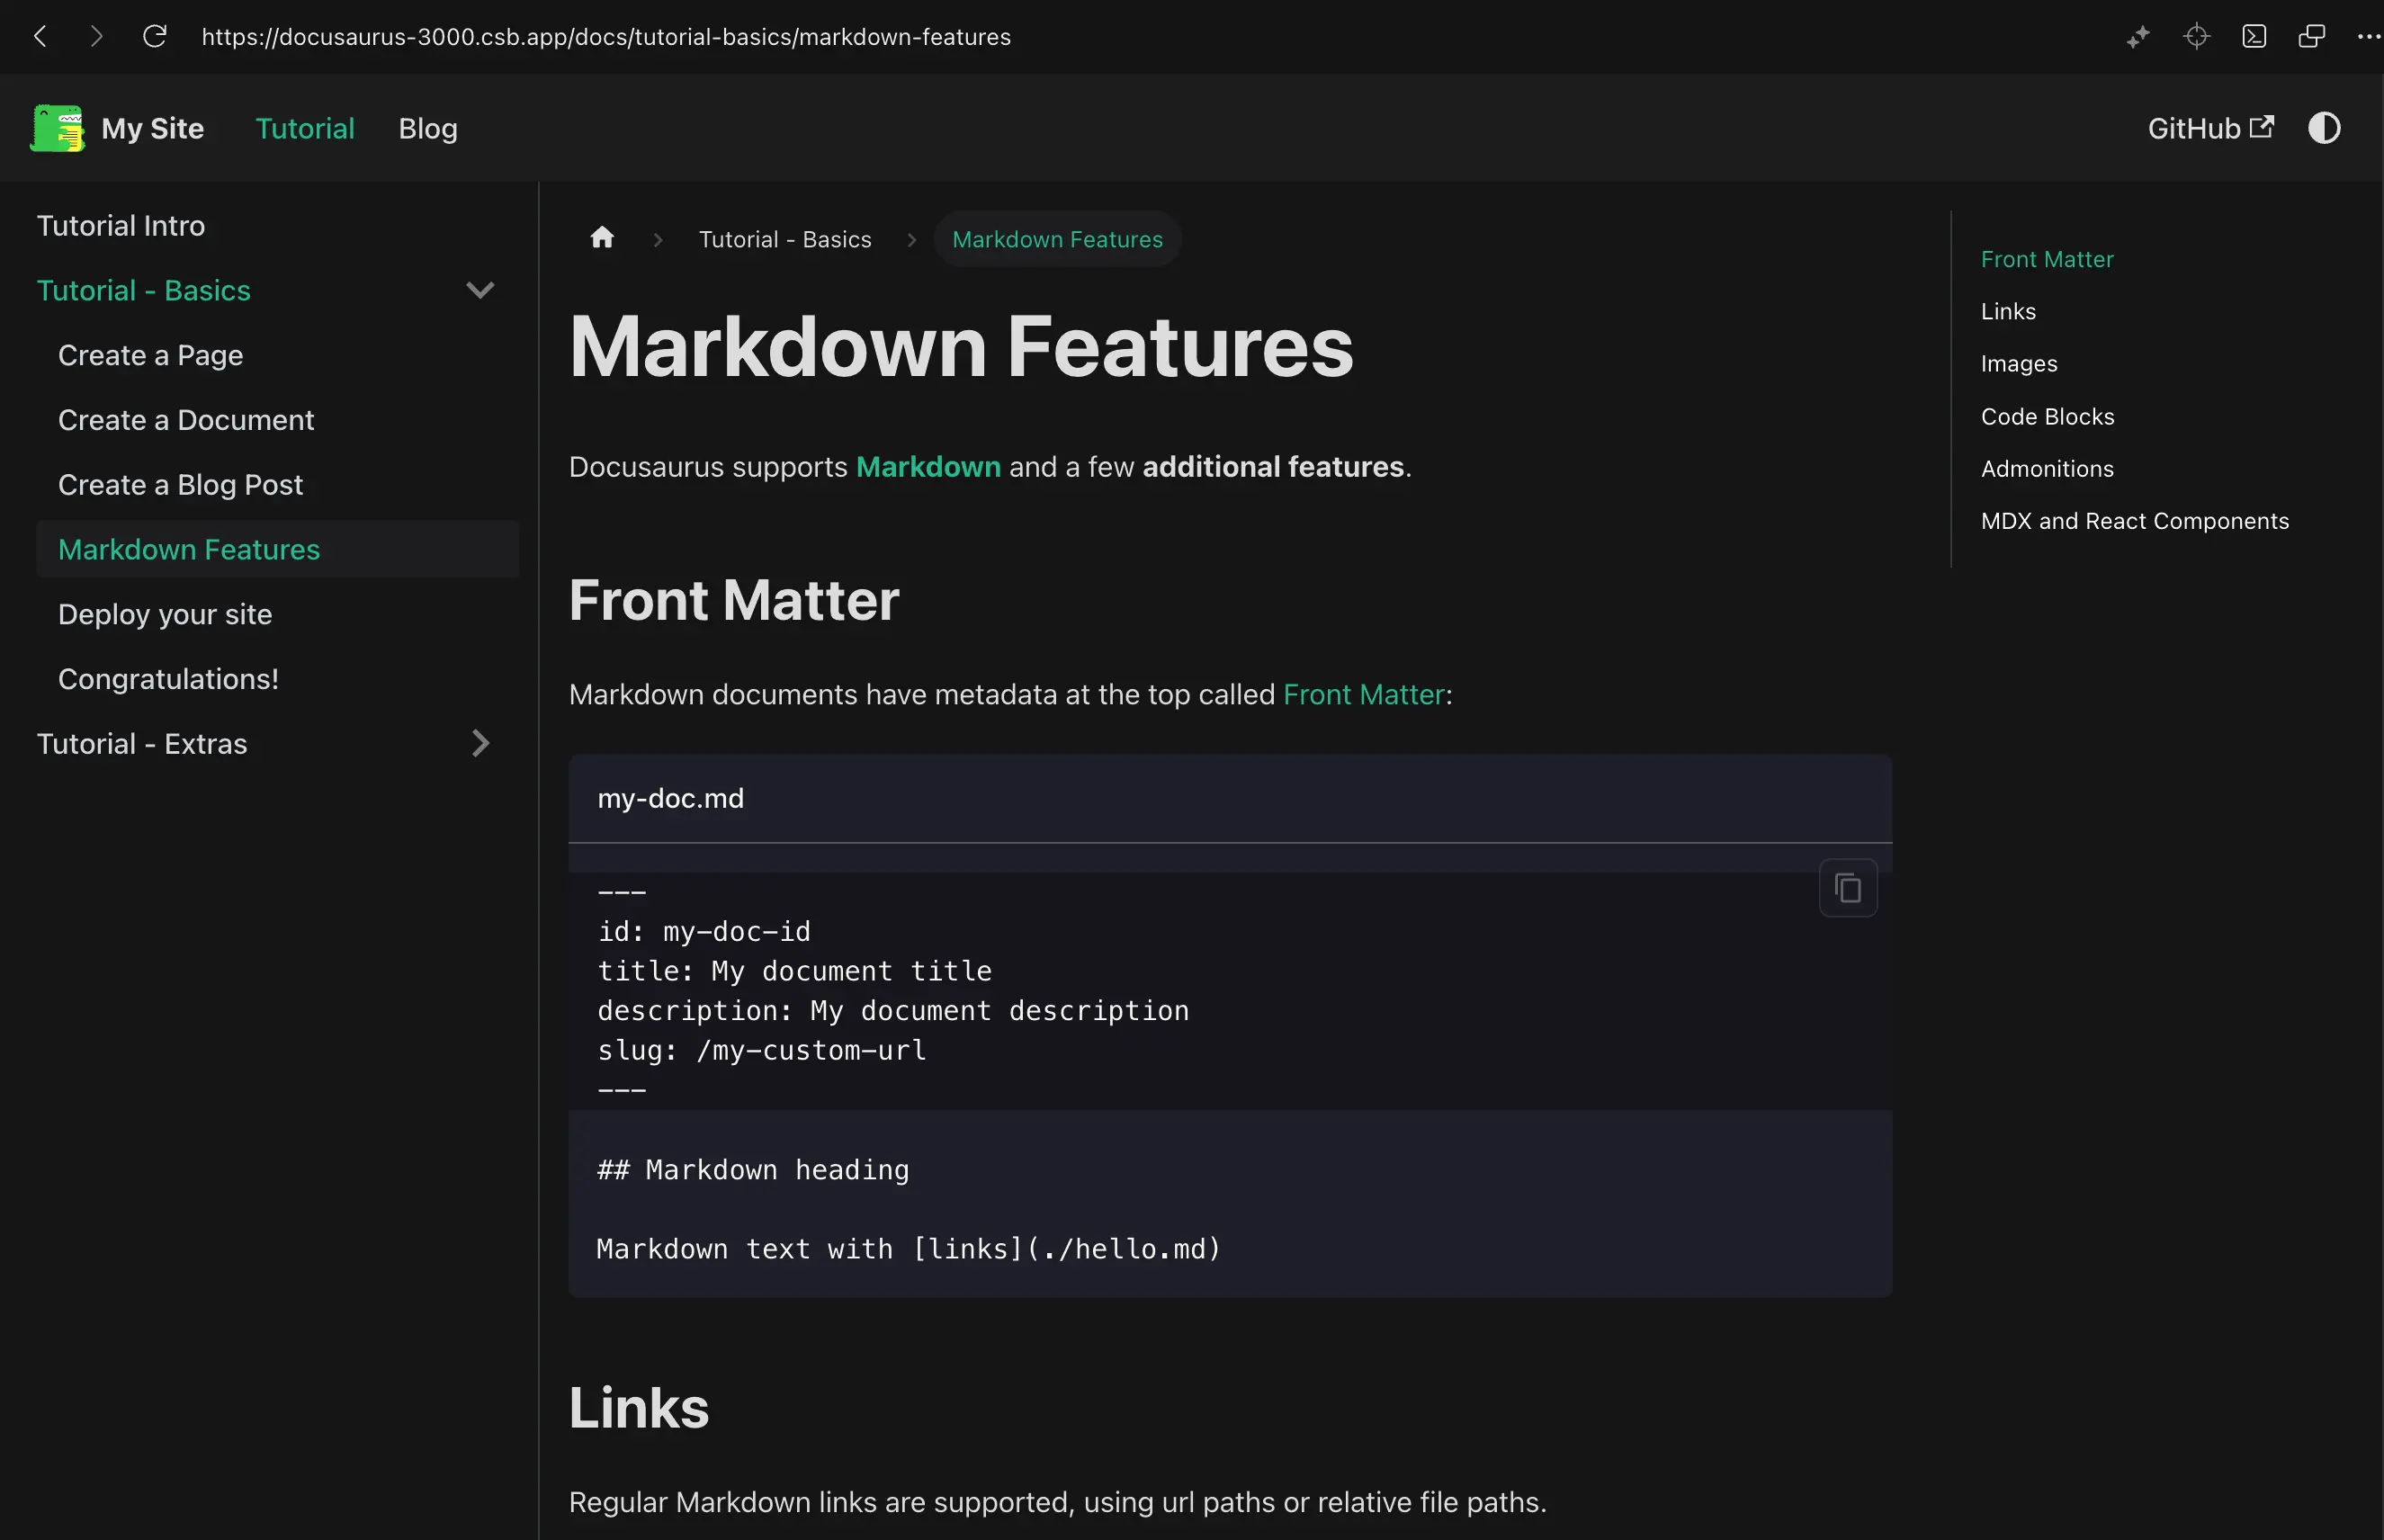Click the Docusaurus dinosaur logo
This screenshot has width=2384, height=1540.
(58, 128)
